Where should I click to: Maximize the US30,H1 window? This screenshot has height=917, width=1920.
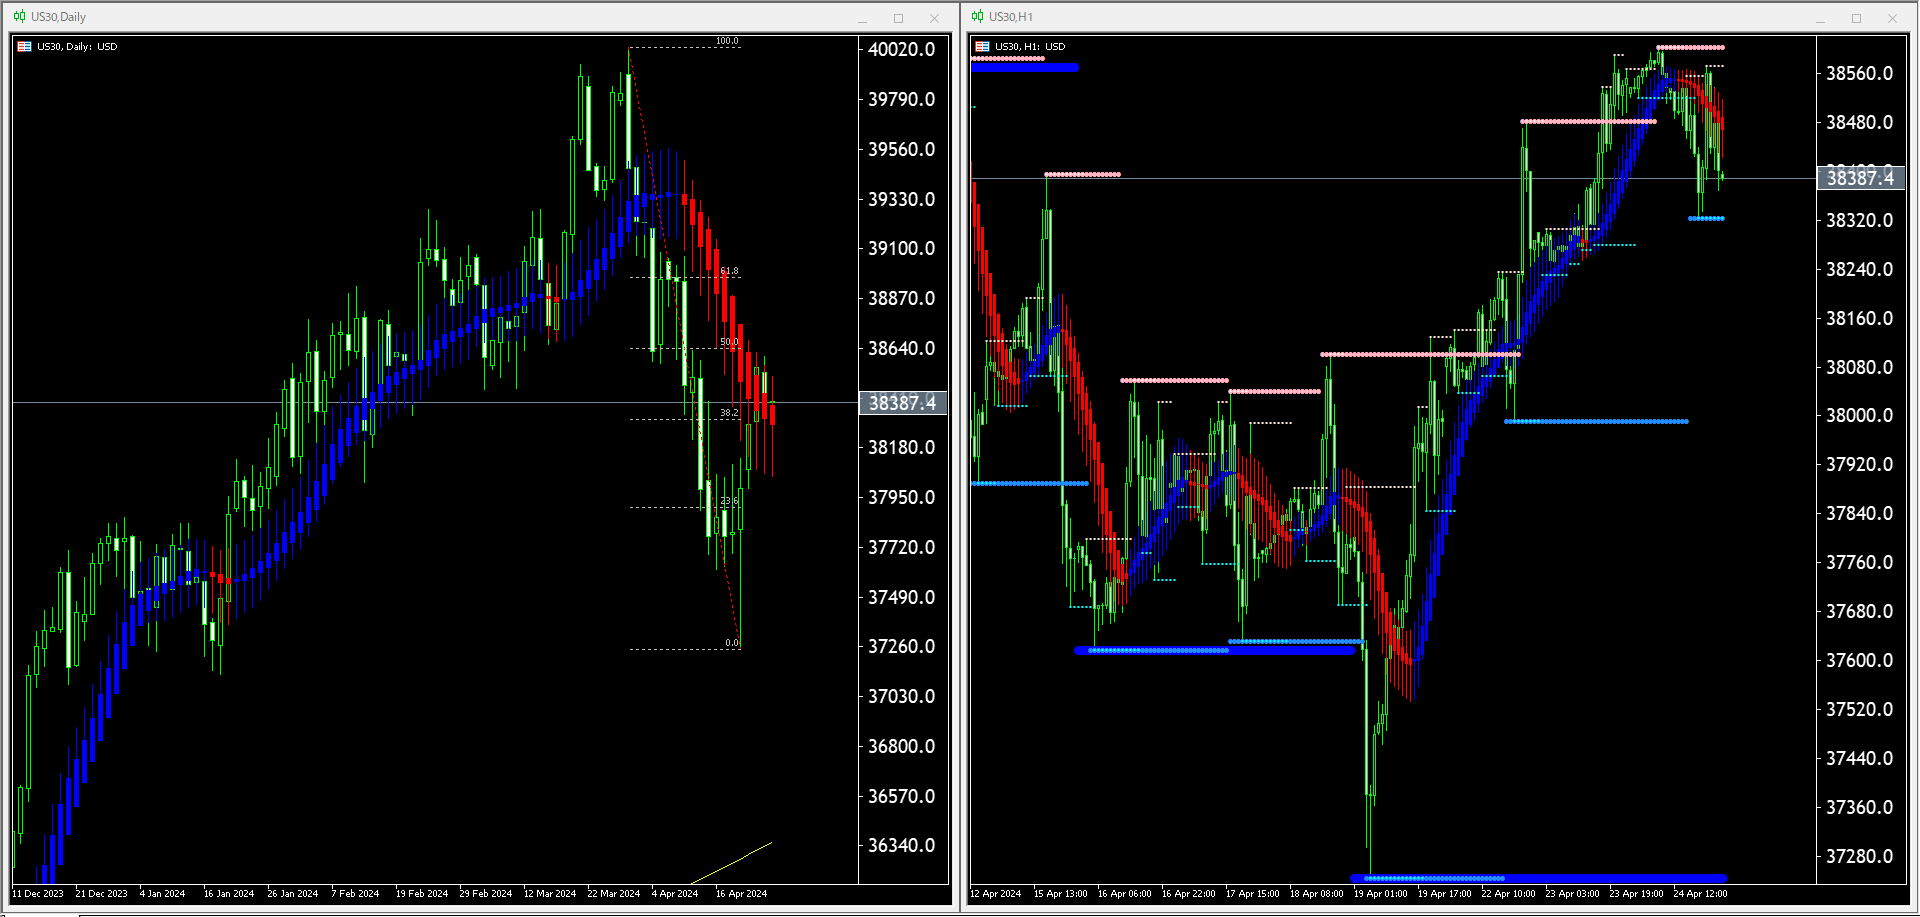[1856, 18]
